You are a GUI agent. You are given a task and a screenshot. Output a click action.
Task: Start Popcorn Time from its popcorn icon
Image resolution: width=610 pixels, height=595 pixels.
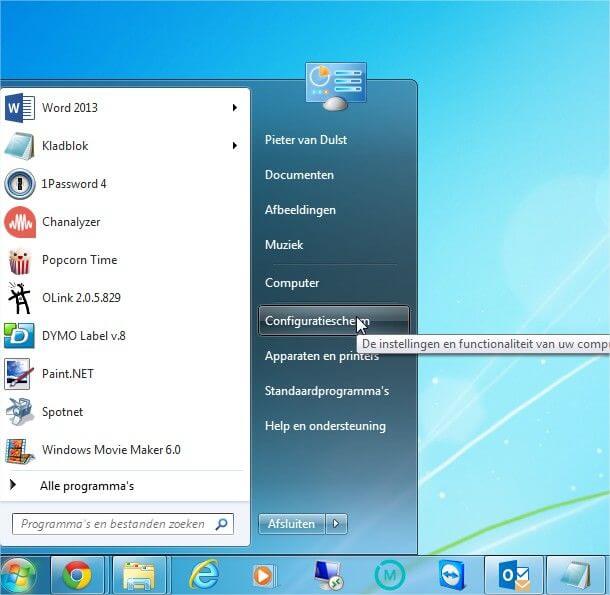point(19,261)
